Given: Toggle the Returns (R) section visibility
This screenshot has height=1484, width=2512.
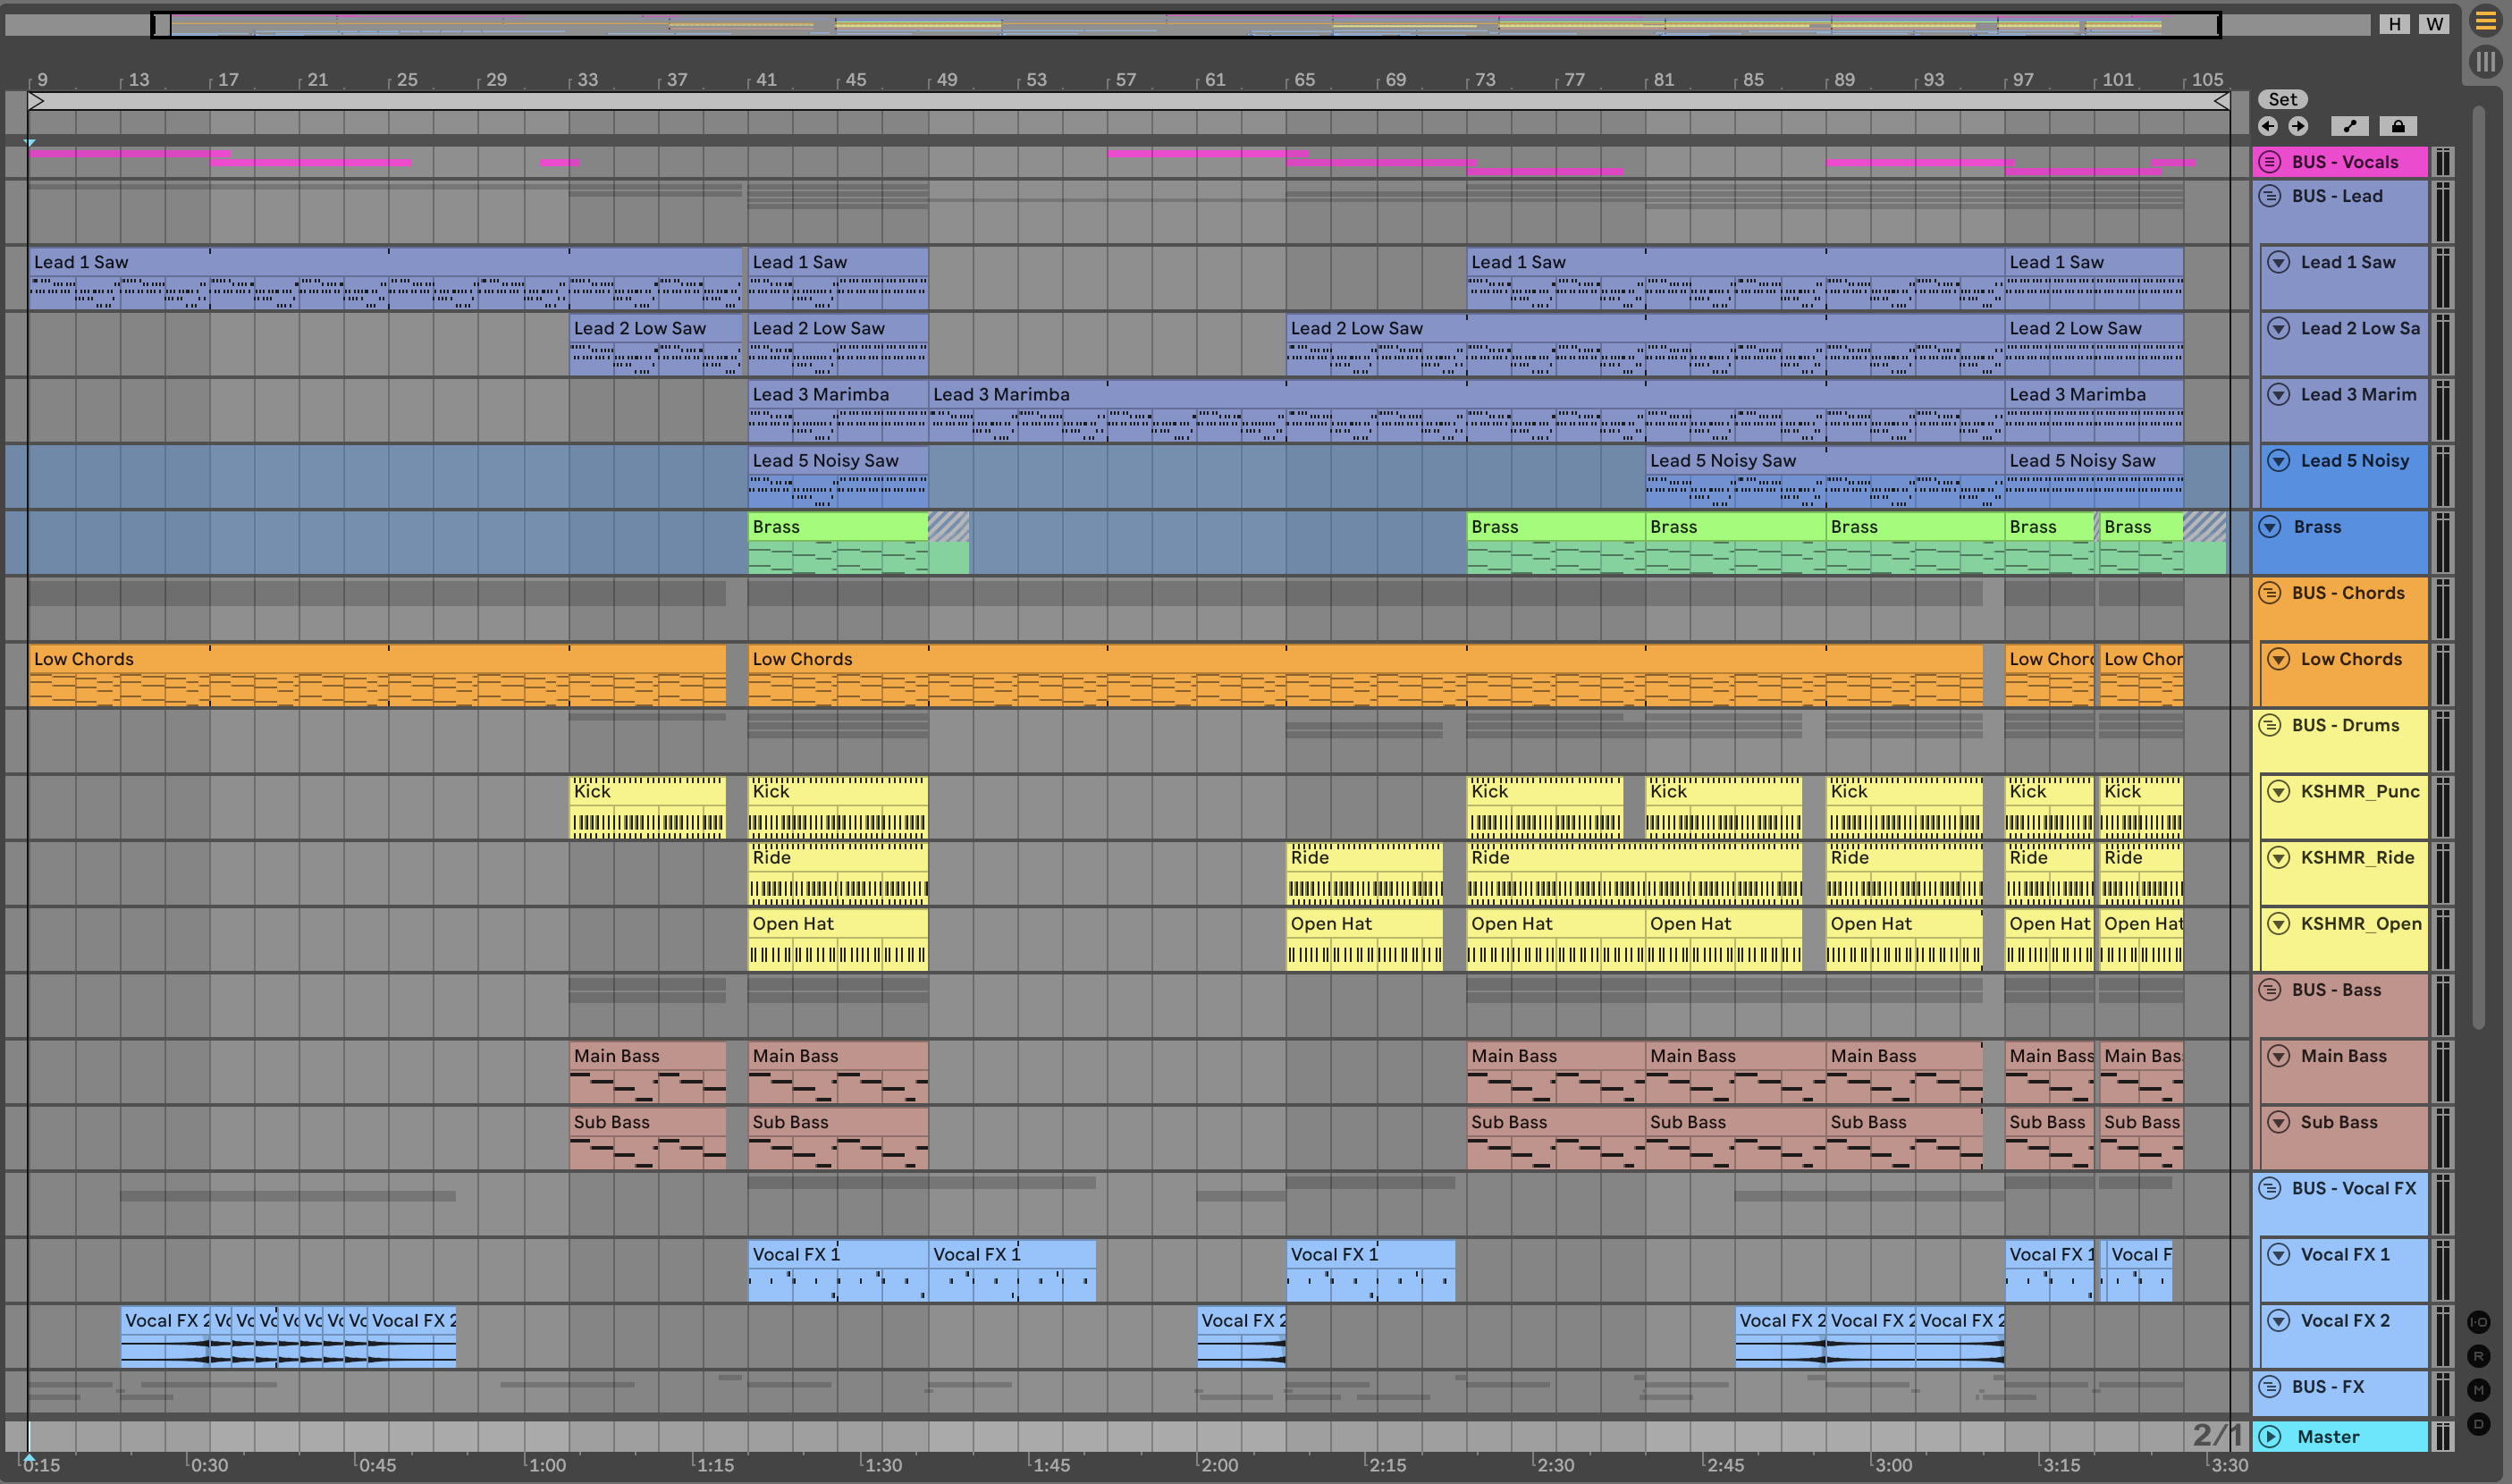Looking at the screenshot, I should [x=2478, y=1356].
